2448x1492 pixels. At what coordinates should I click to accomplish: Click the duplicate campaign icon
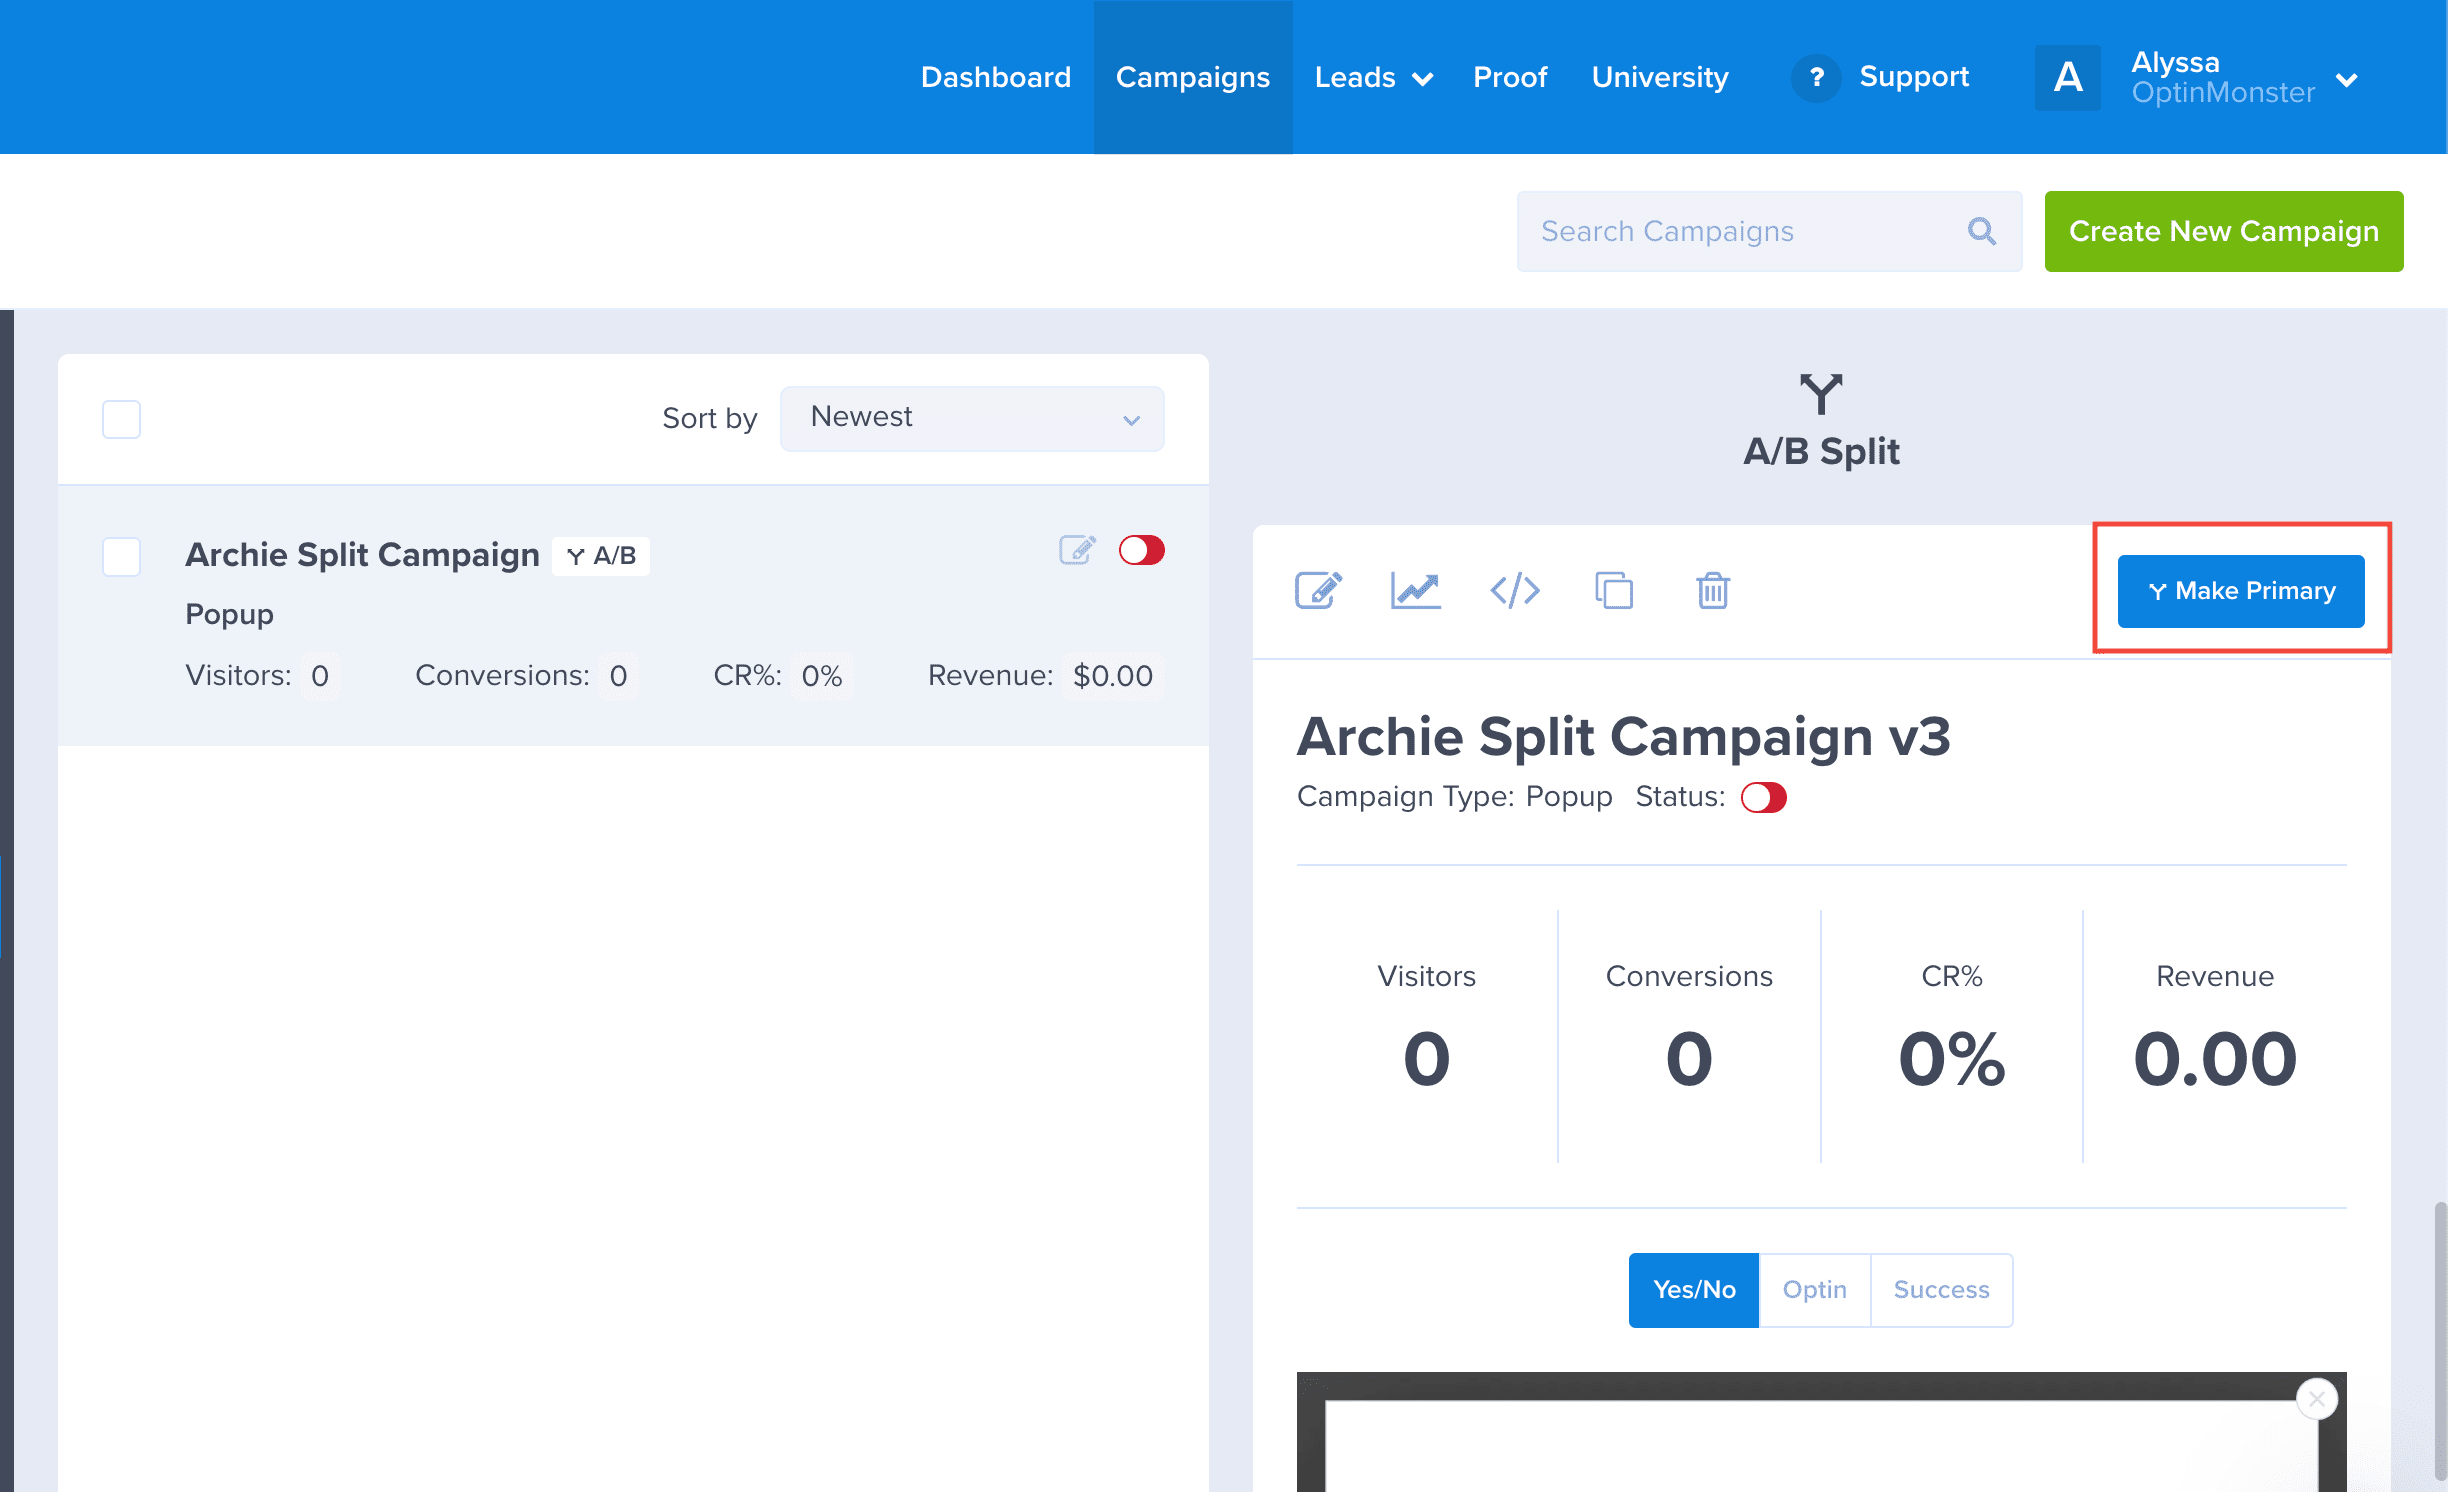pyautogui.click(x=1613, y=590)
